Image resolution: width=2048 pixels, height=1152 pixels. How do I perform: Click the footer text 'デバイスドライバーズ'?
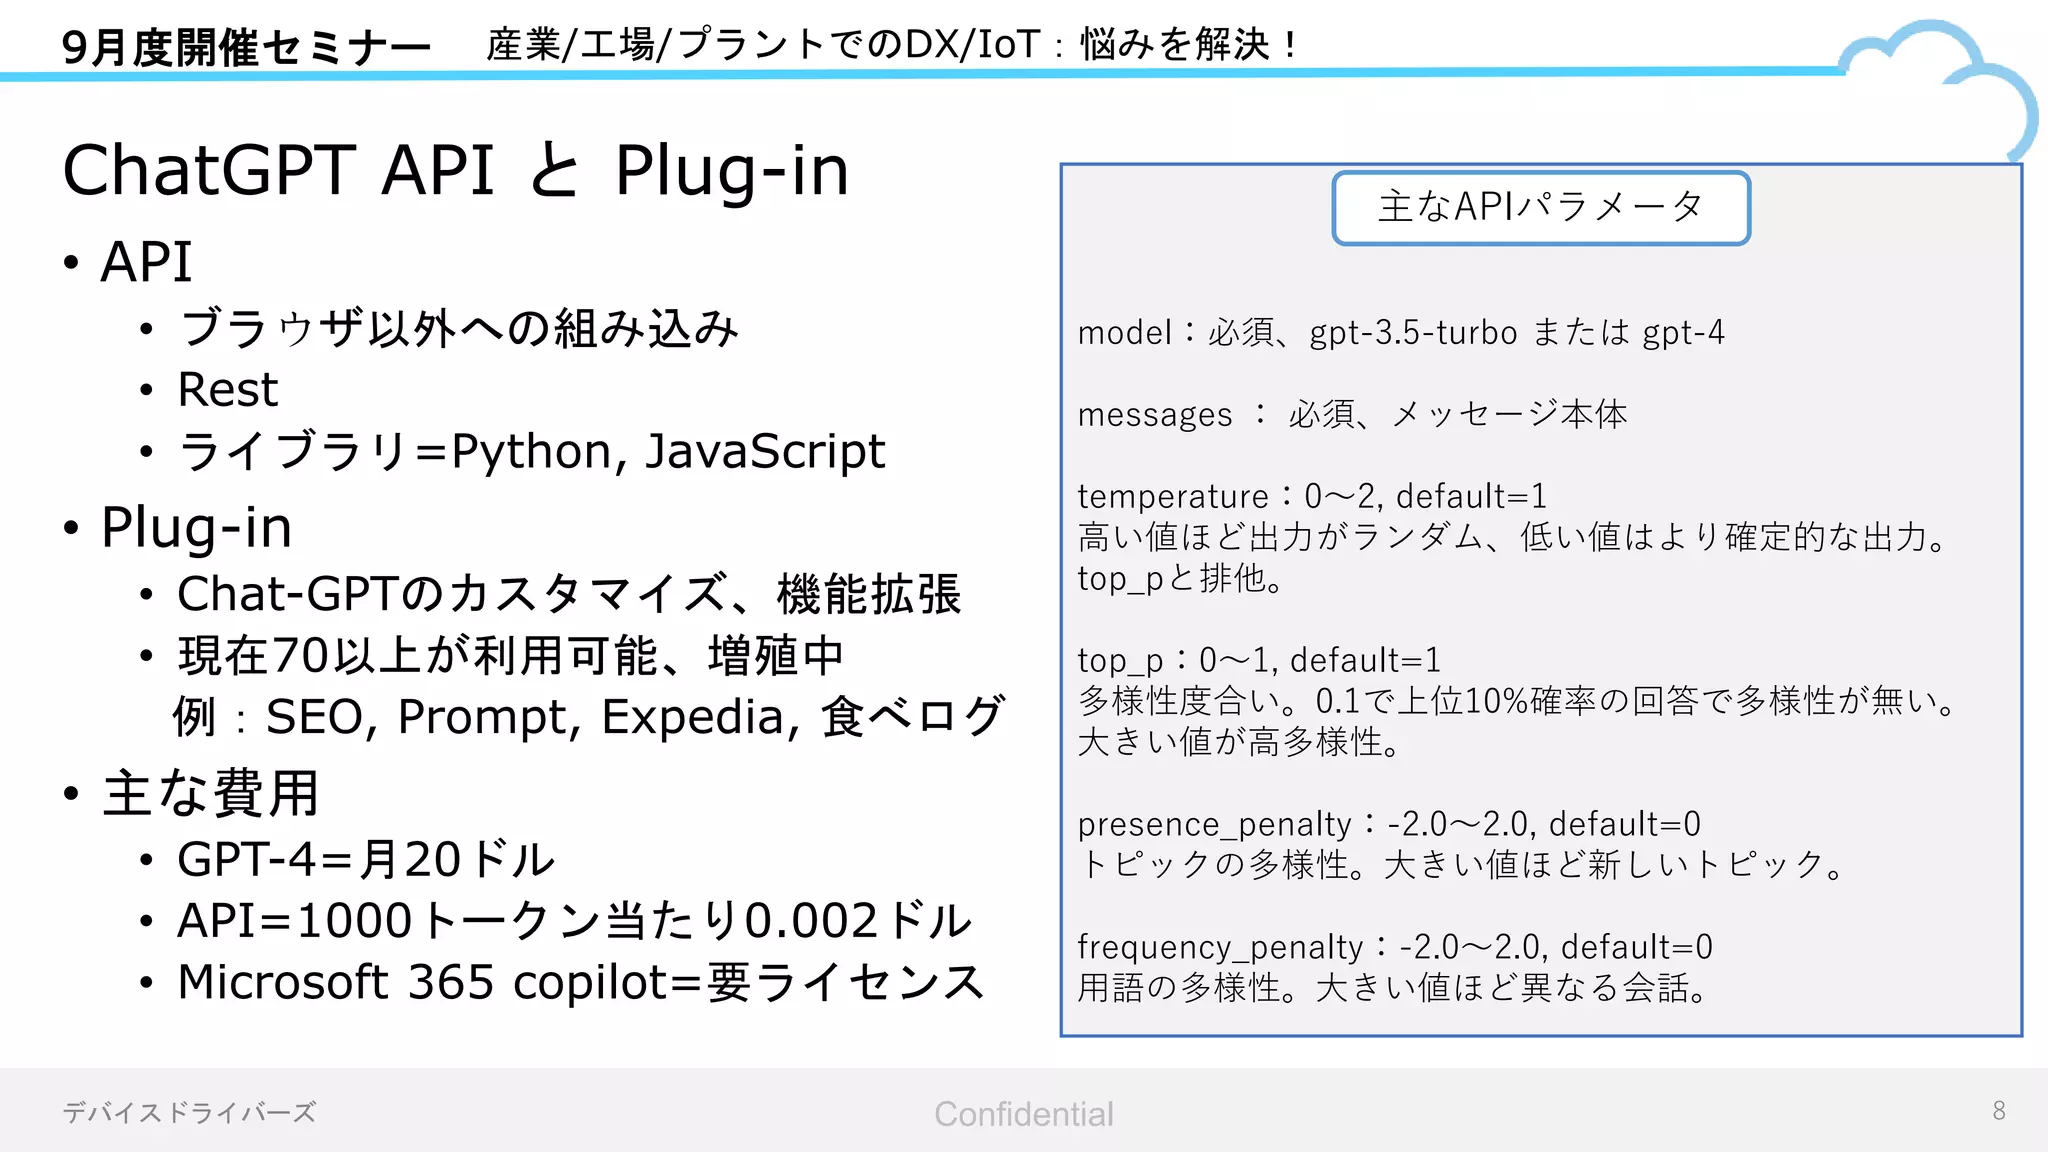click(189, 1112)
